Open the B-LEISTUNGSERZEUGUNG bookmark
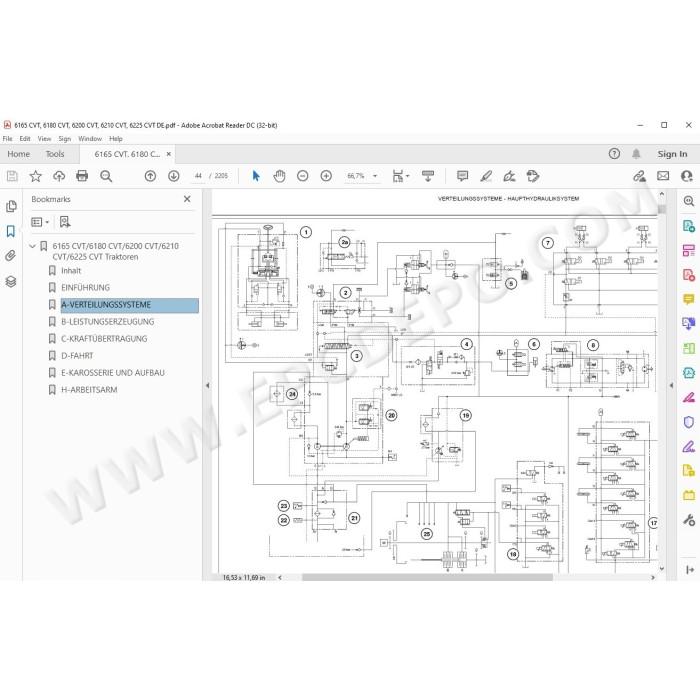700x700 pixels. 108,321
